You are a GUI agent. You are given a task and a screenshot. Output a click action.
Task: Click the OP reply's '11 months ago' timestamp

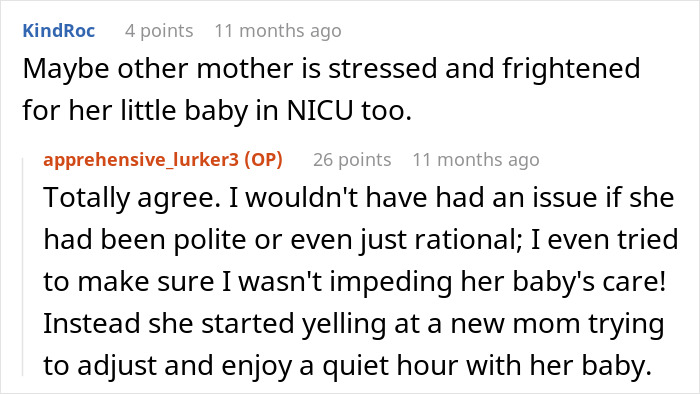[x=476, y=160]
